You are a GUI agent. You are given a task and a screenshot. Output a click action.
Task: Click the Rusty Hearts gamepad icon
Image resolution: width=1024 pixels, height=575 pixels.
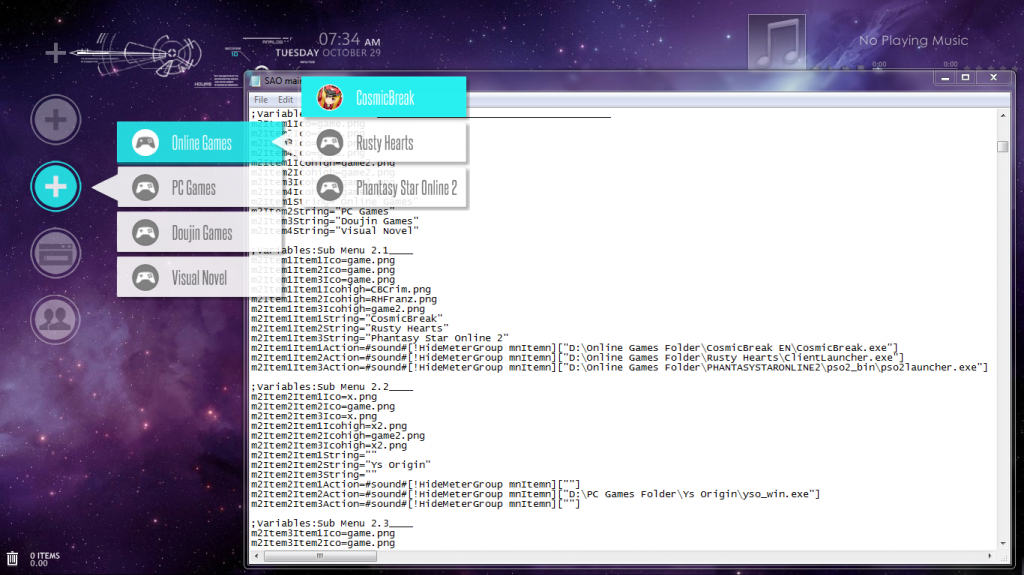point(330,142)
